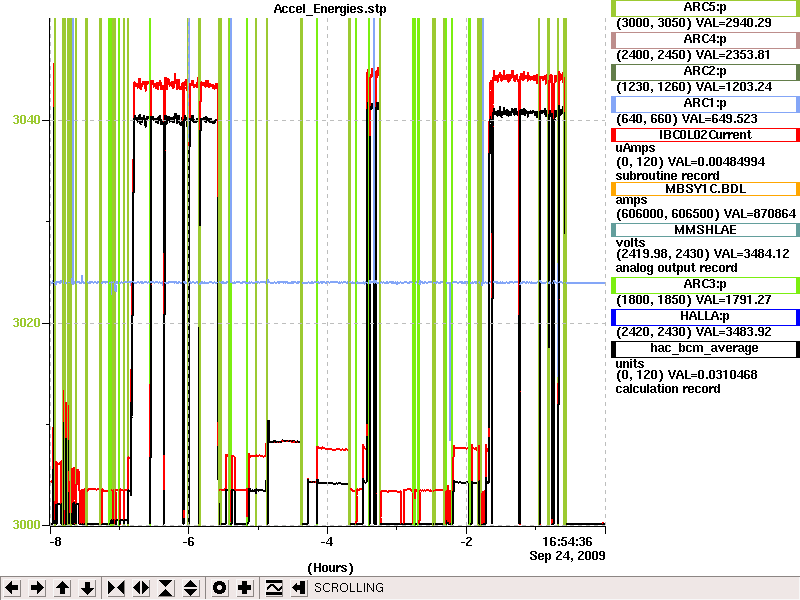Click the 'analog output record' text
The image size is (800, 600).
pos(677,268)
